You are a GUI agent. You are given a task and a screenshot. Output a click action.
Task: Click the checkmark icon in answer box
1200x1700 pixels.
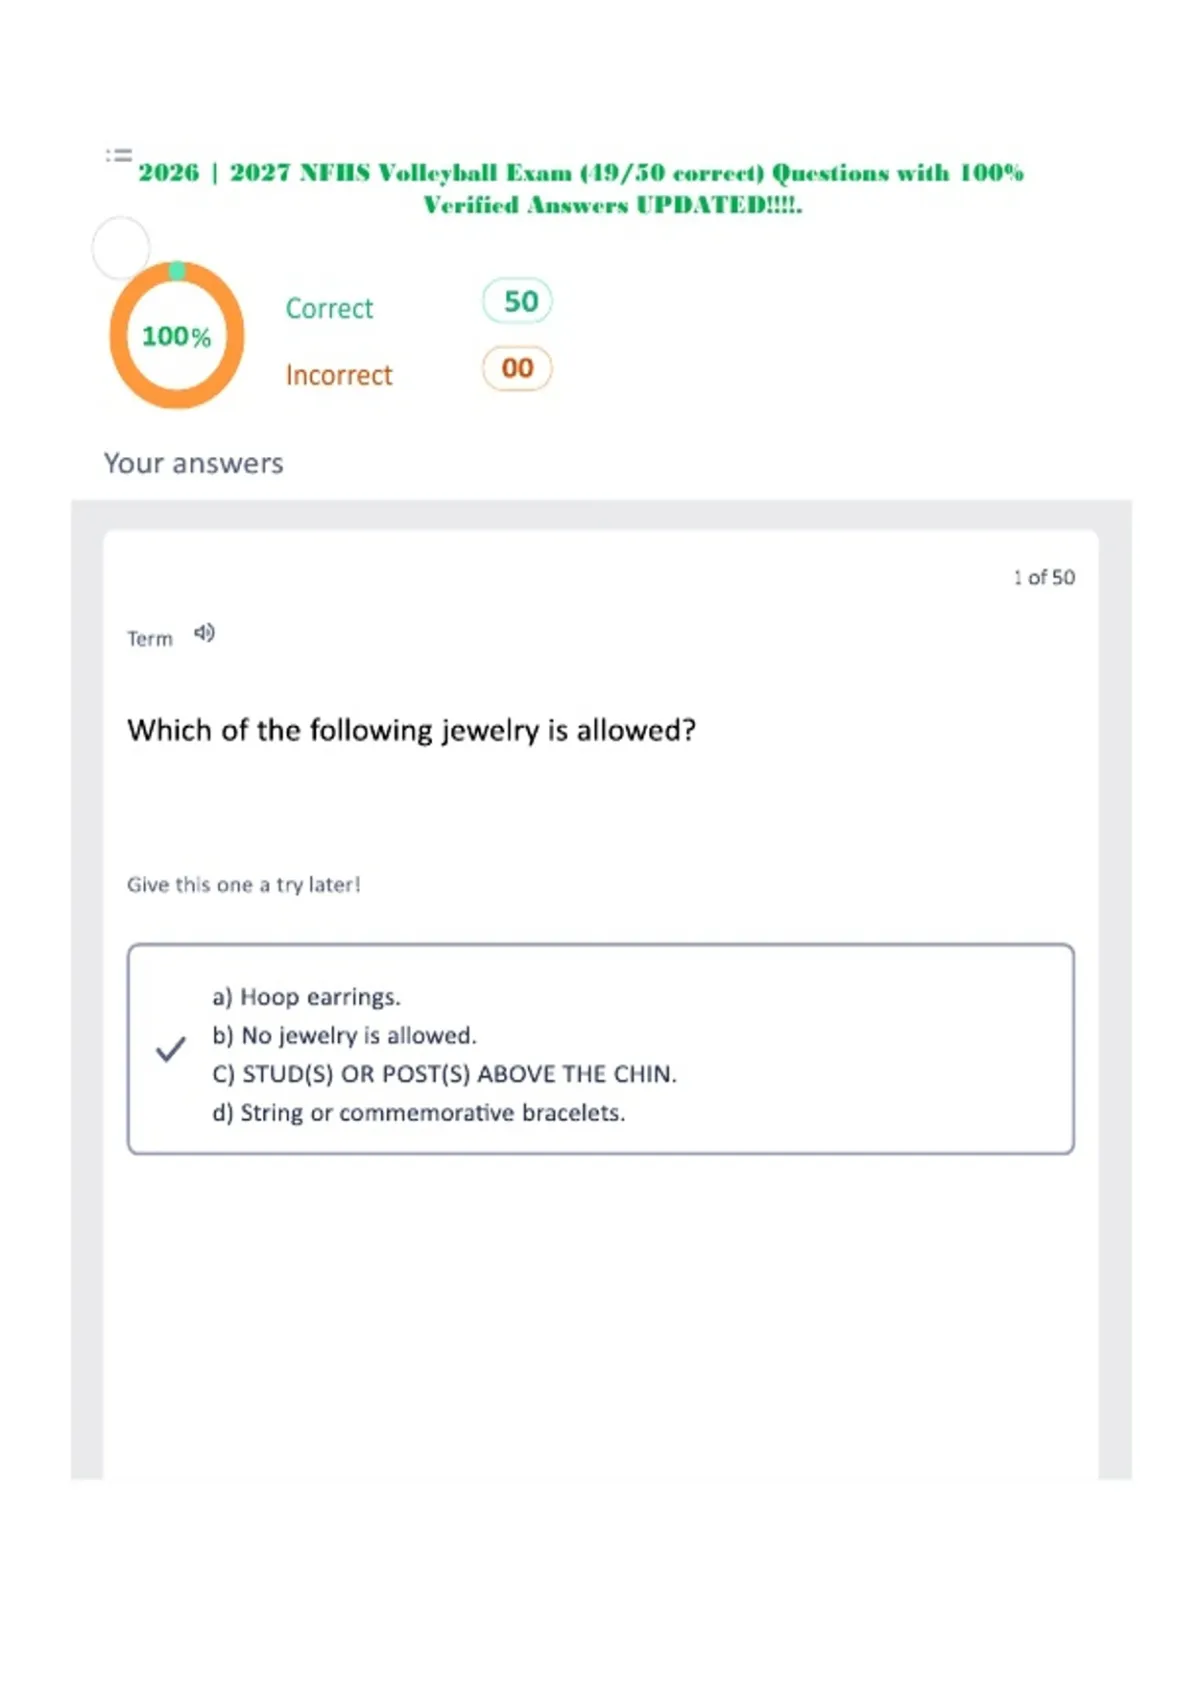(171, 1049)
